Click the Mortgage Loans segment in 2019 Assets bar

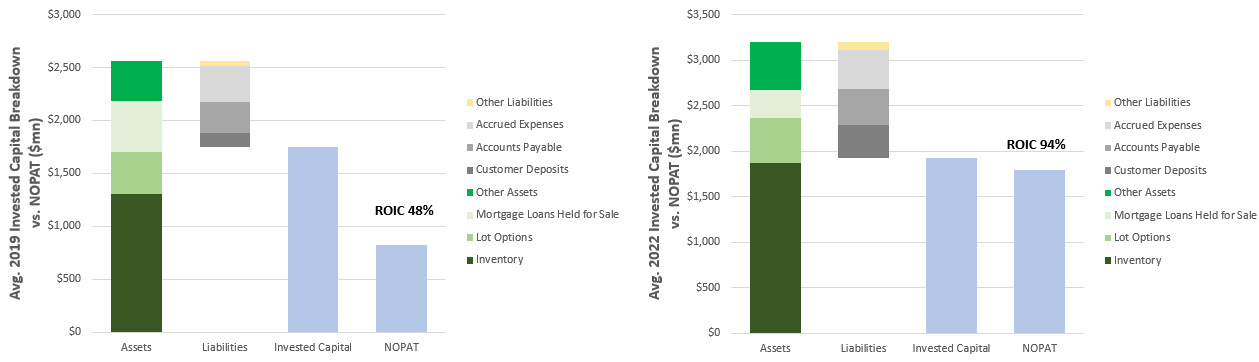point(136,127)
